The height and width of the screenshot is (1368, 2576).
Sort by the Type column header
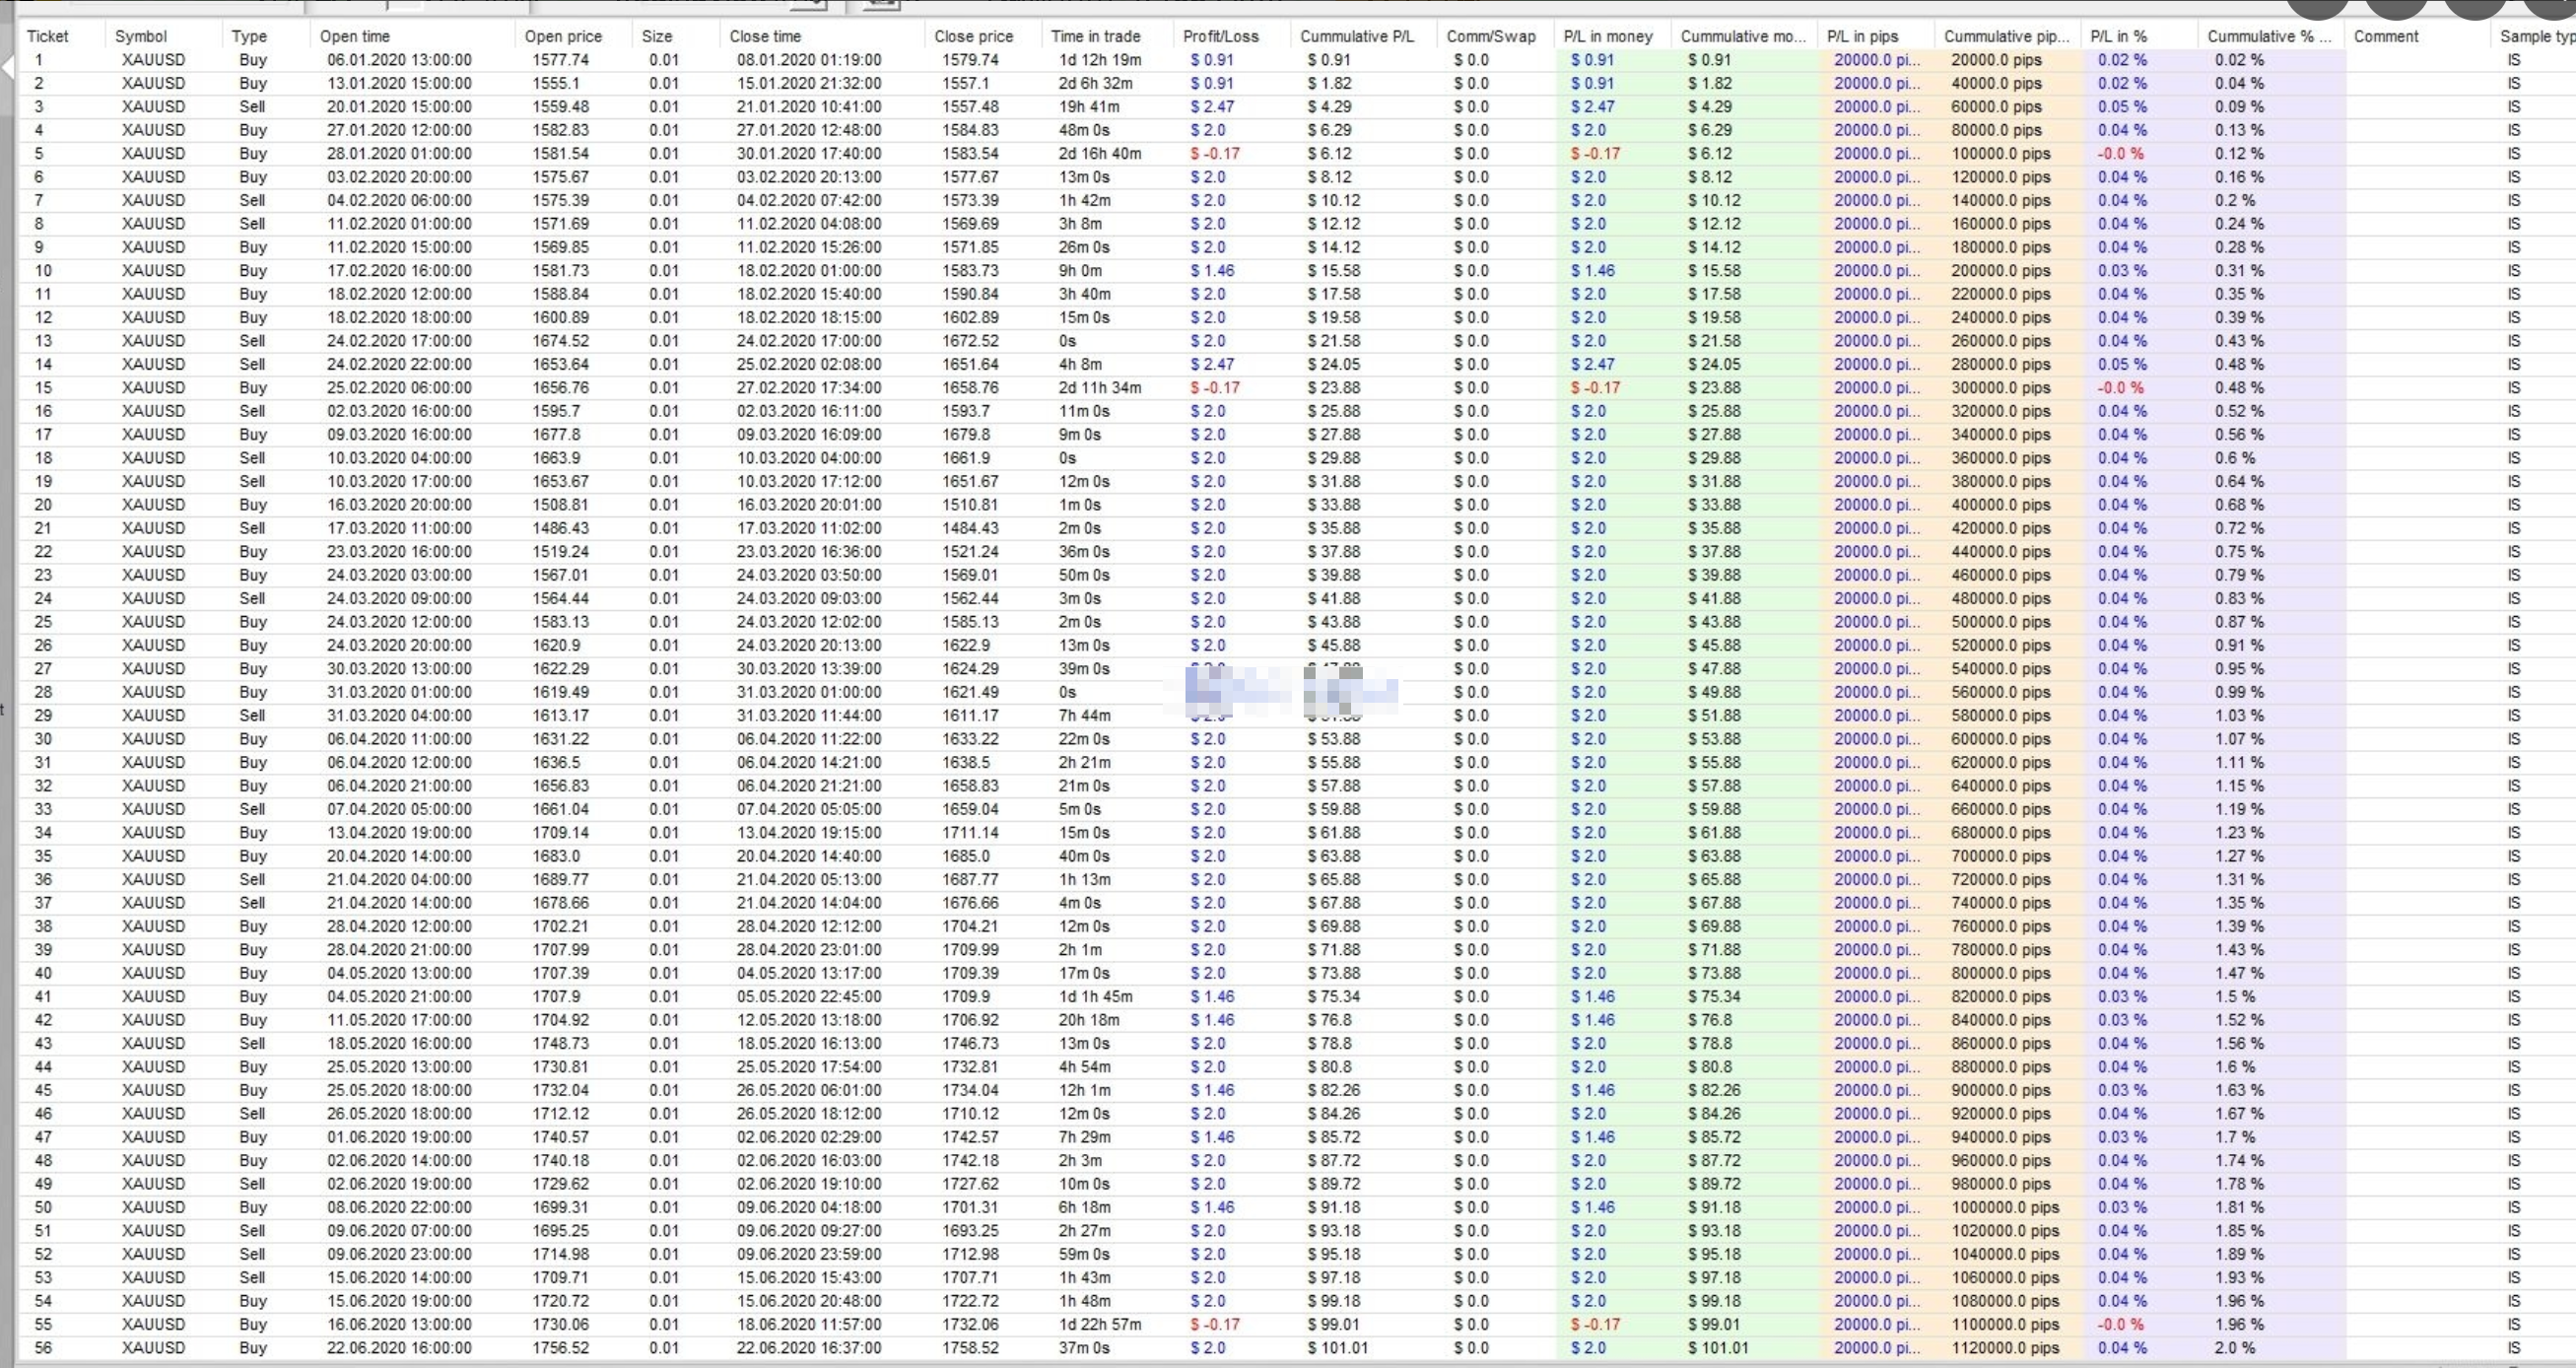tap(249, 36)
